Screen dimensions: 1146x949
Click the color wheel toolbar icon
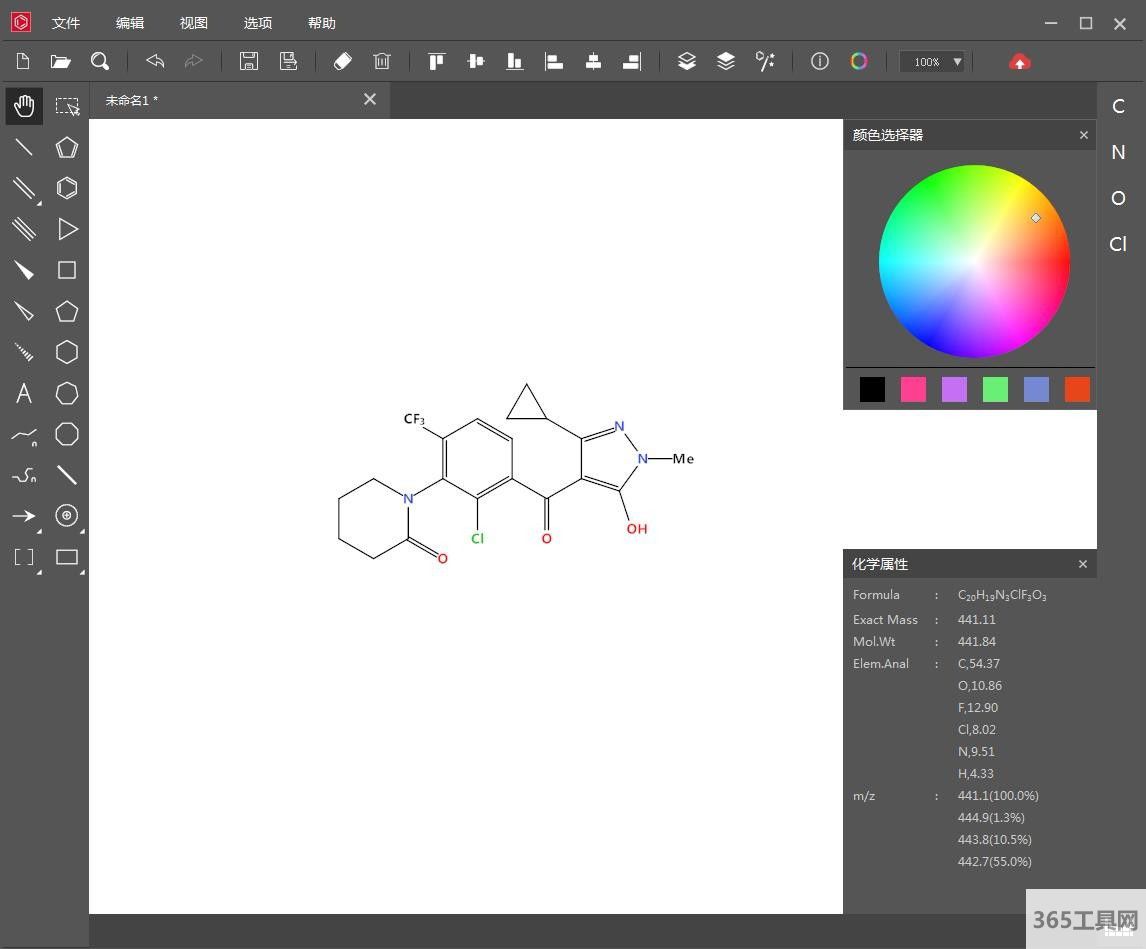(859, 62)
